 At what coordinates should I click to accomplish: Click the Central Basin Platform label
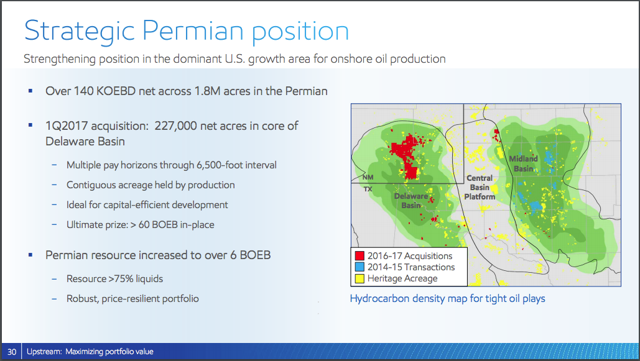(479, 187)
